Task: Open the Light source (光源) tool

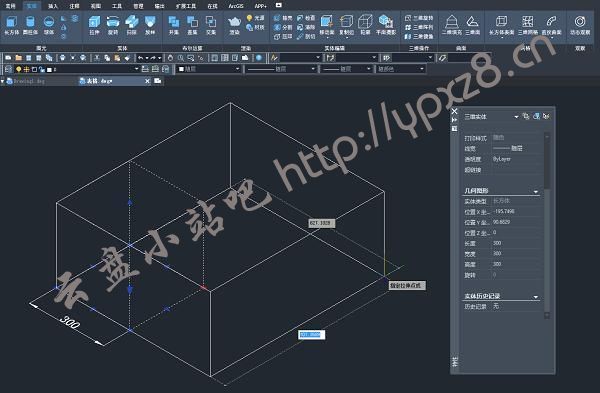Action: 255,18
